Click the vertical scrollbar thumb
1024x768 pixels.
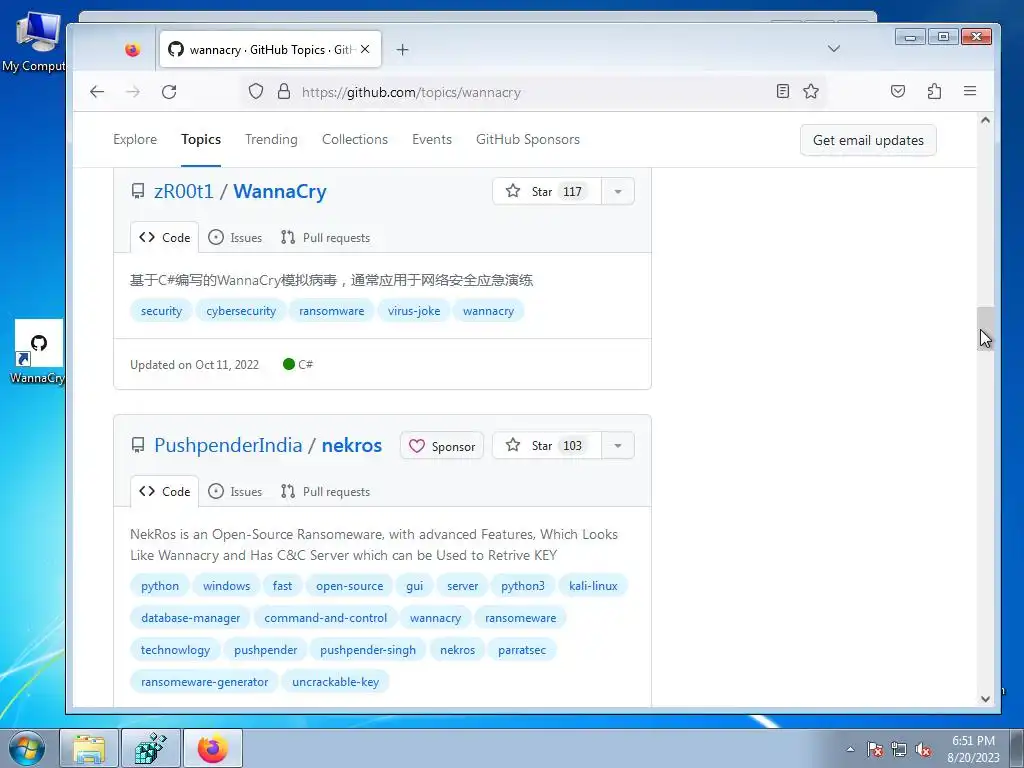pos(985,328)
